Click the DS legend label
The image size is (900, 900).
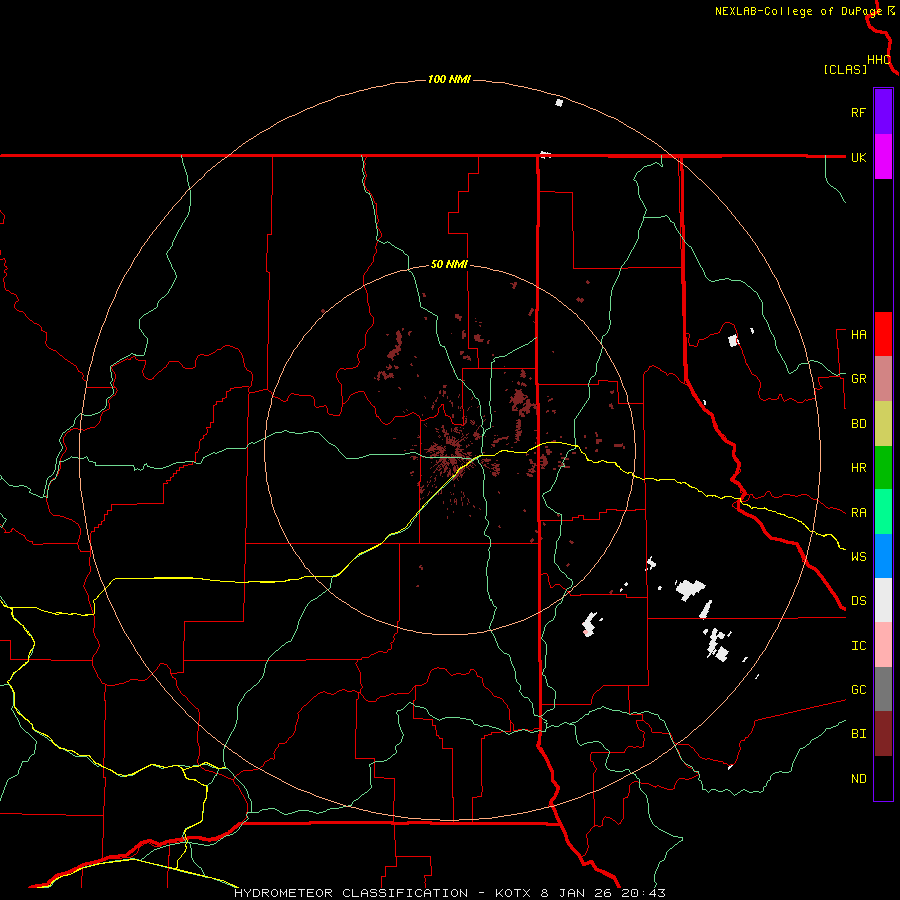[x=858, y=601]
